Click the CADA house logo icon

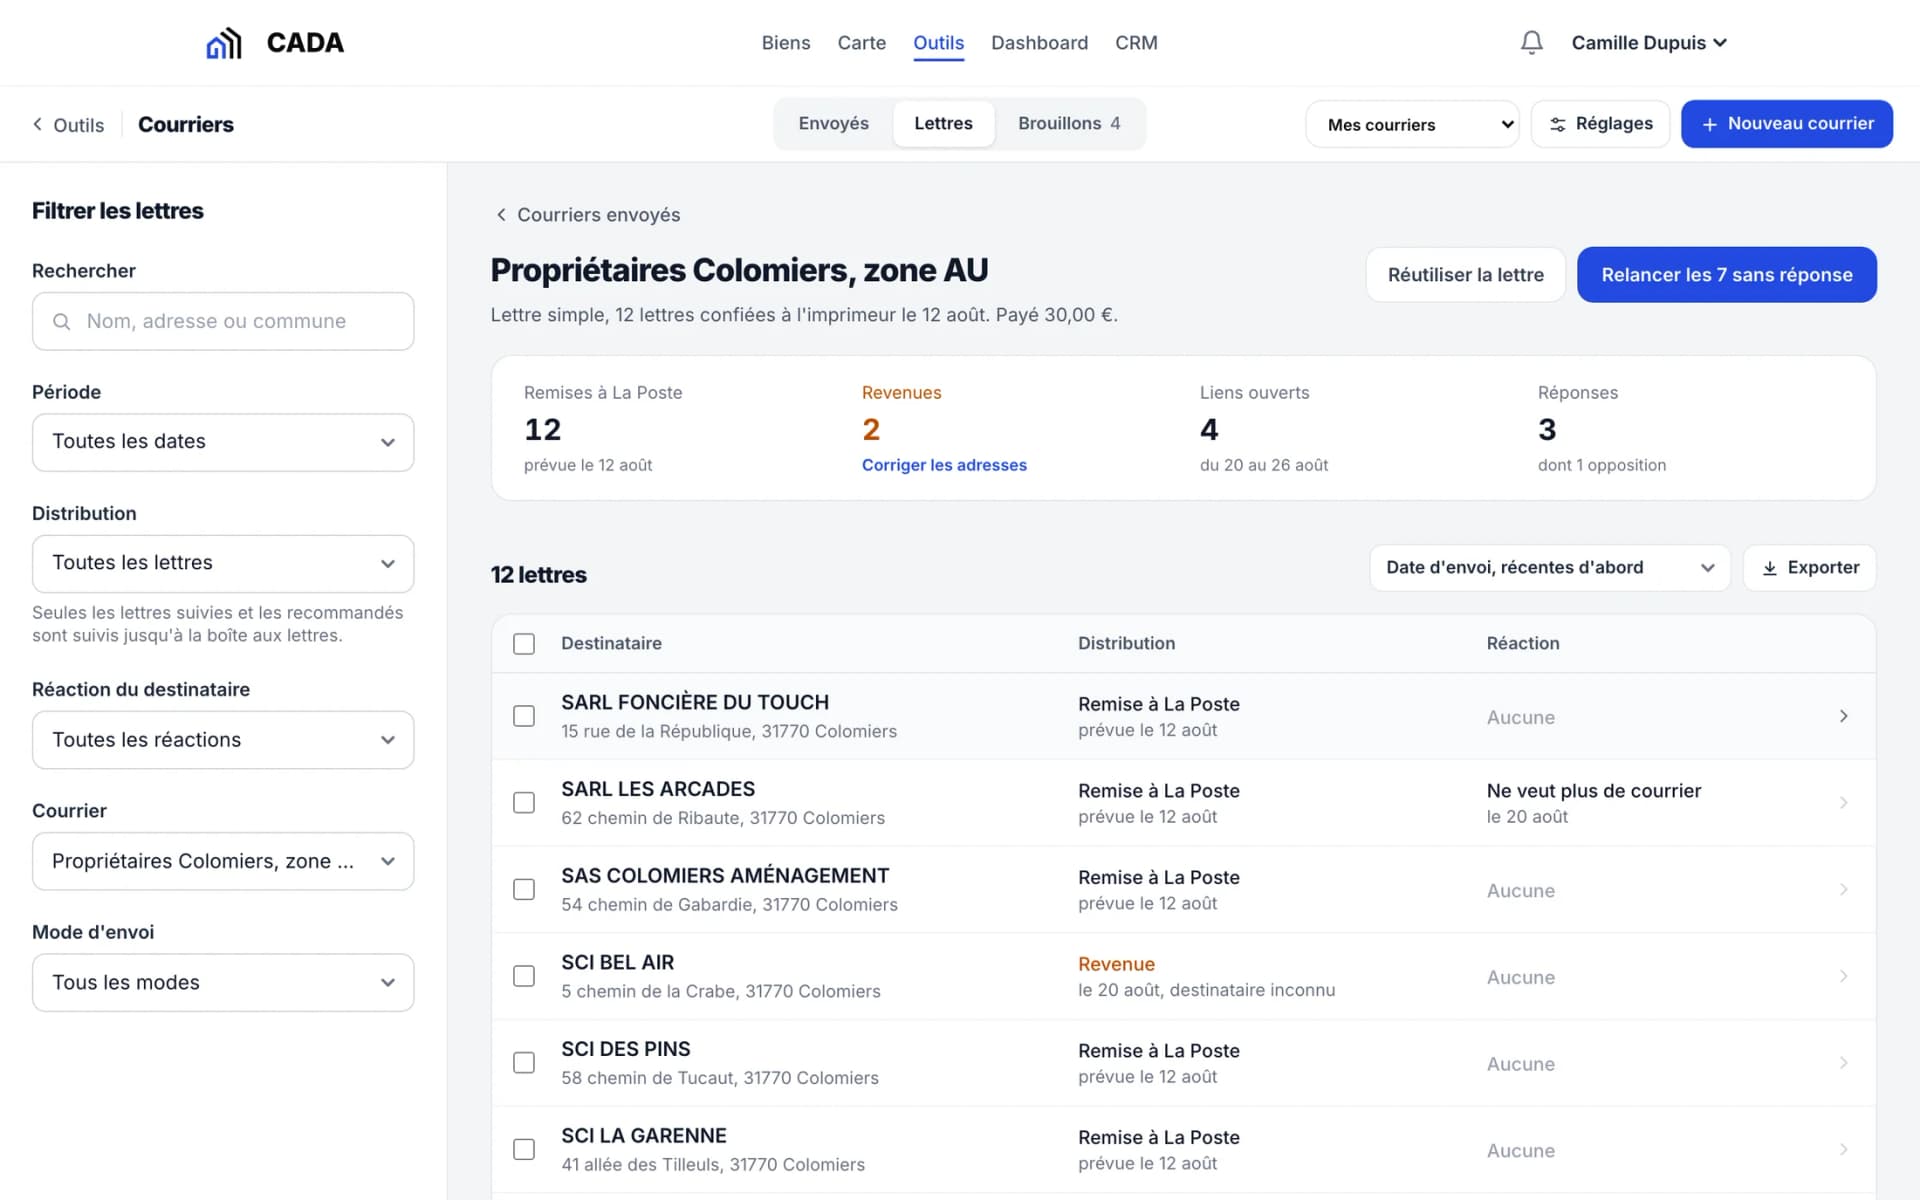pos(224,43)
